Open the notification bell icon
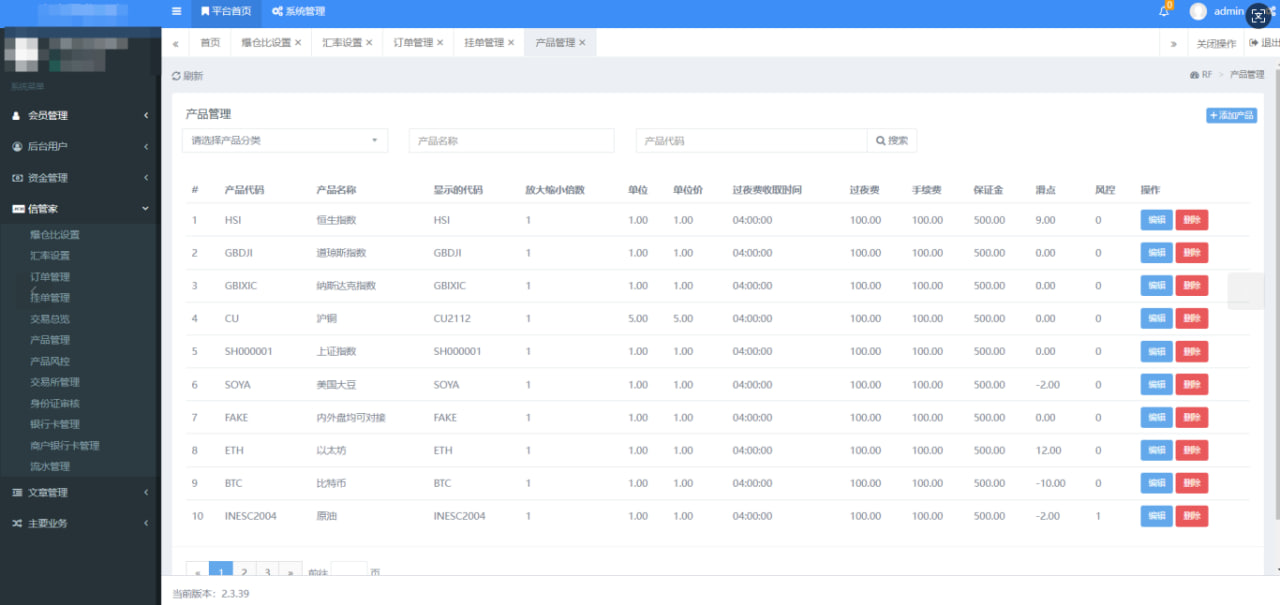The width and height of the screenshot is (1280, 605). pos(1164,12)
